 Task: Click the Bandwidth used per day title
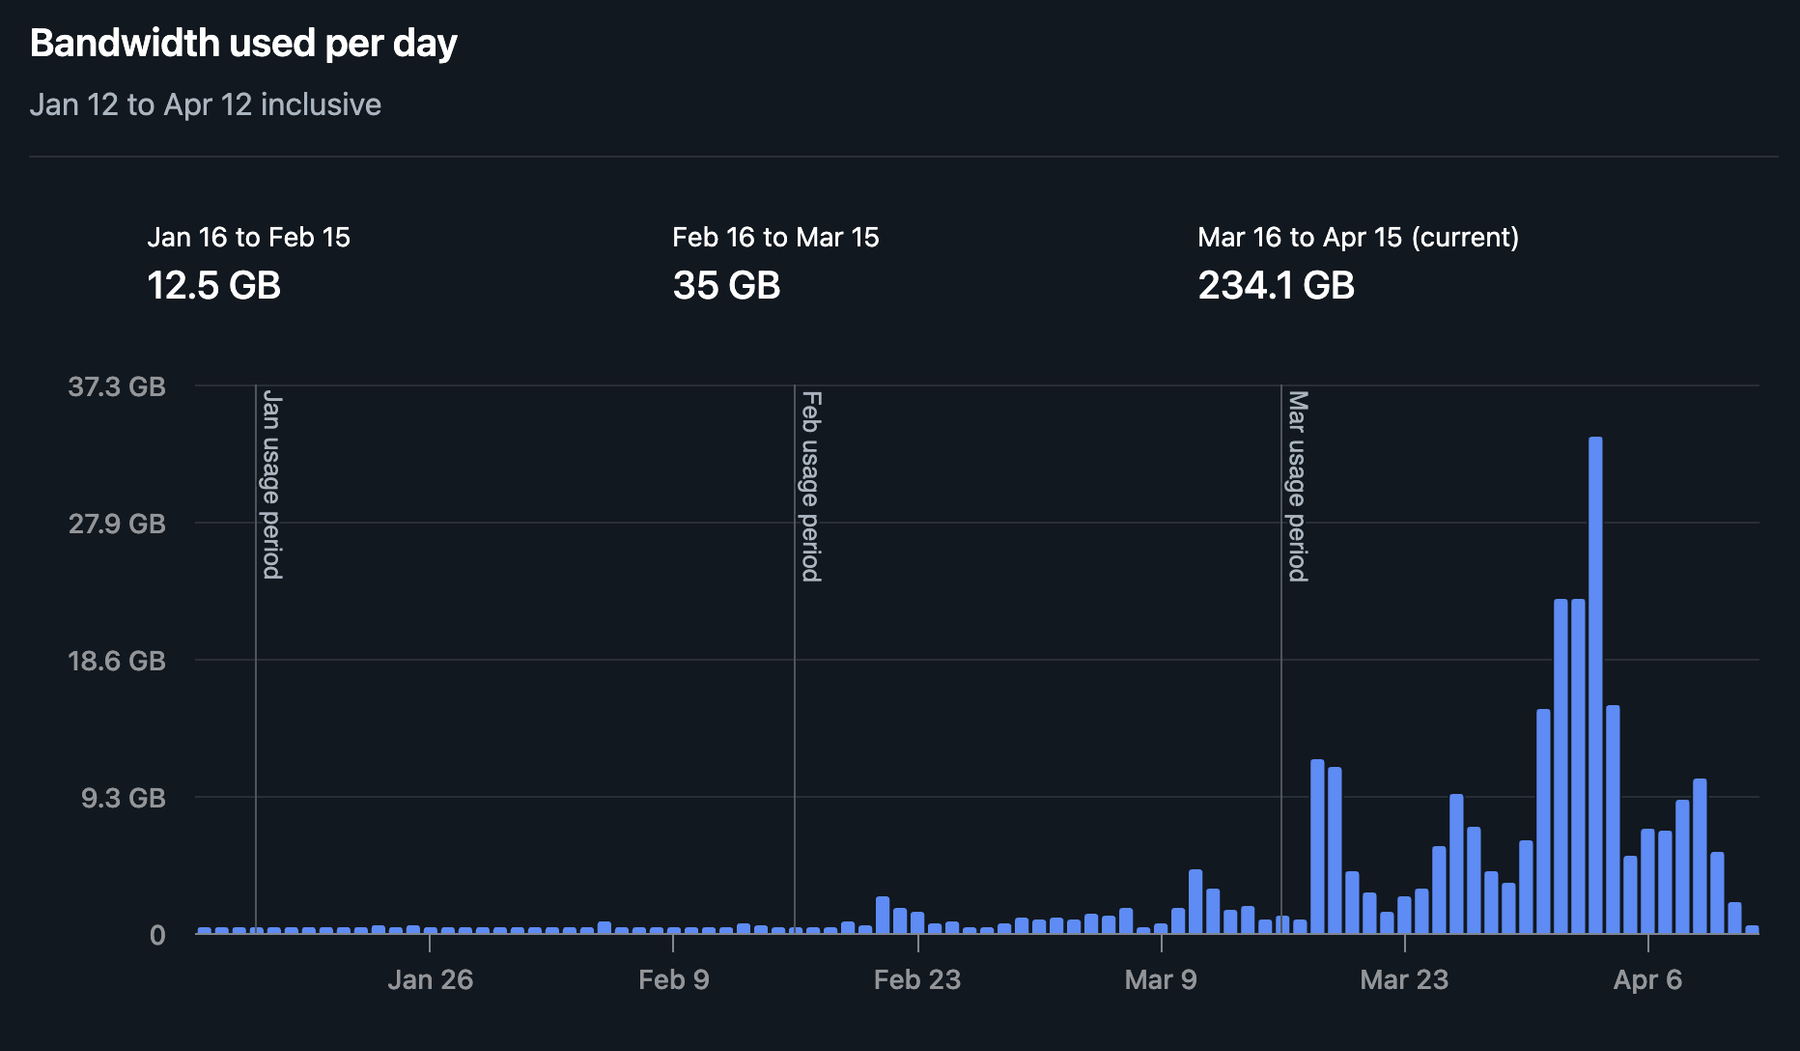coord(244,43)
